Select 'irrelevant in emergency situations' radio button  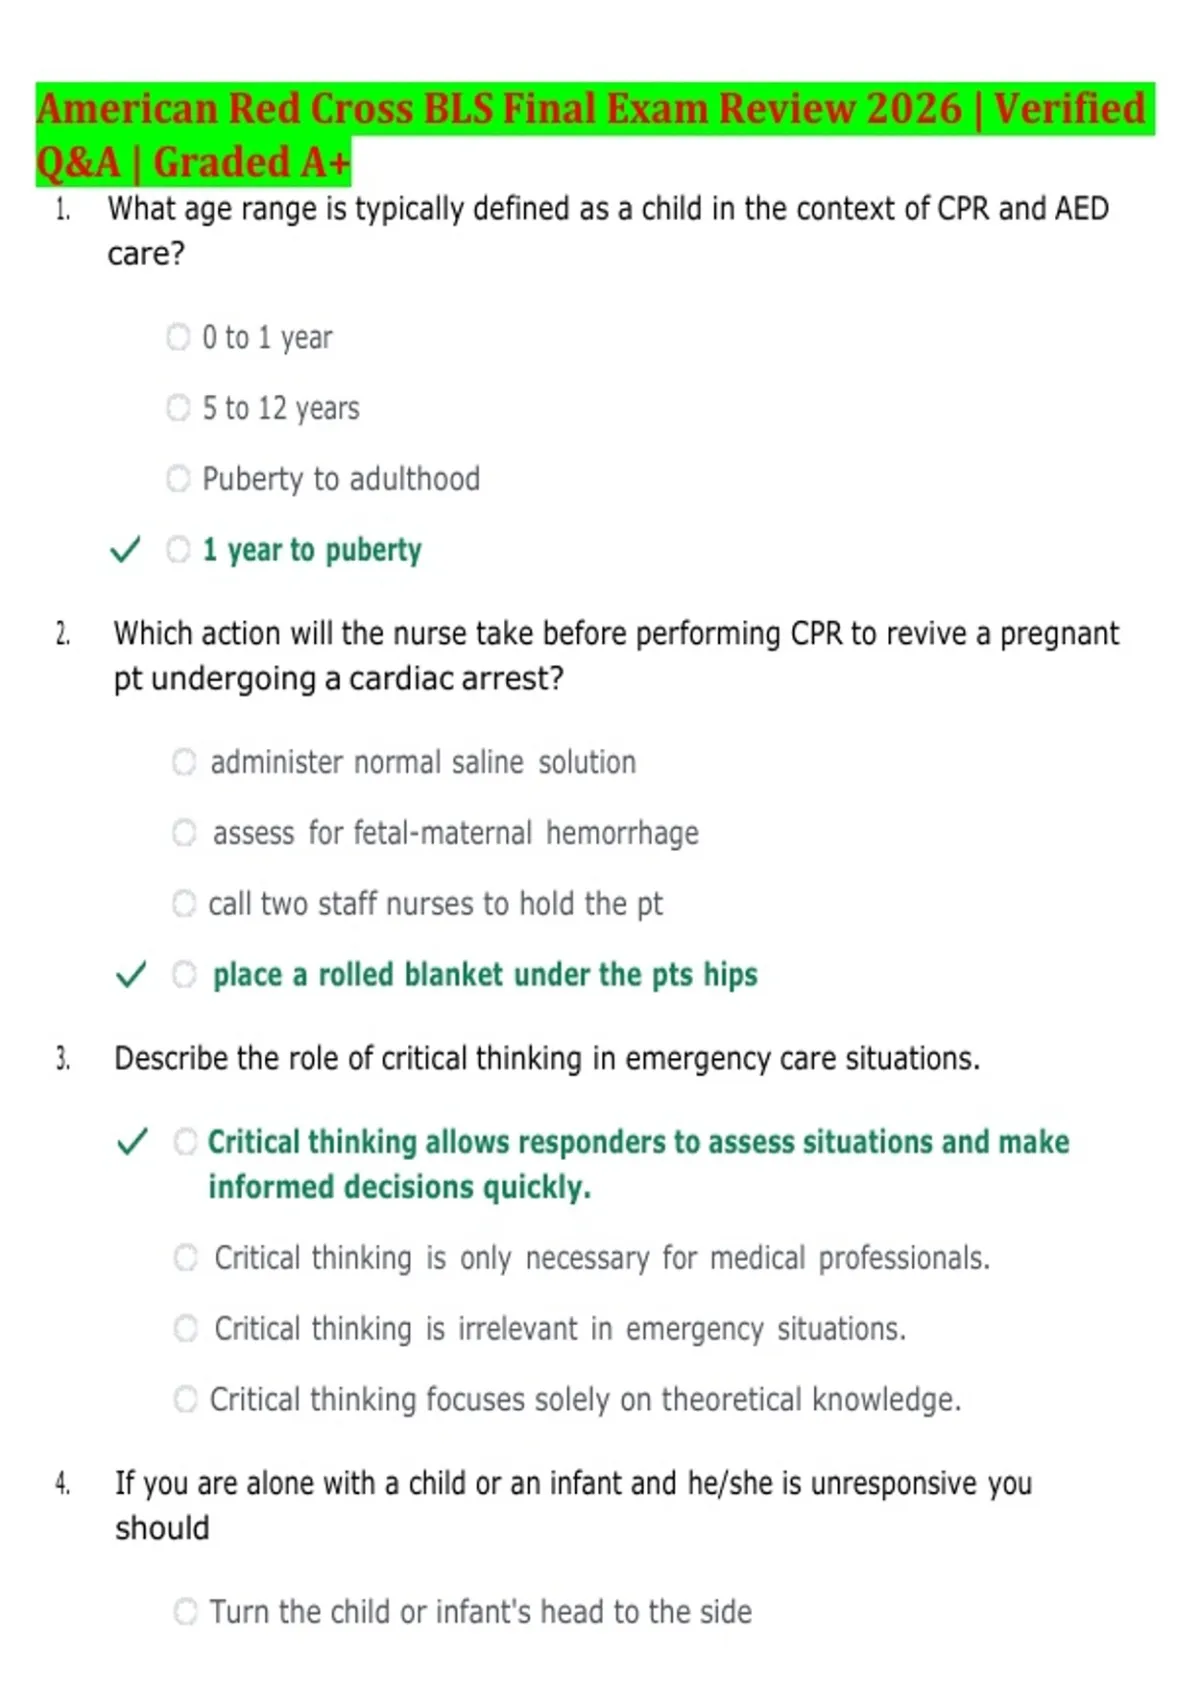tap(186, 1329)
